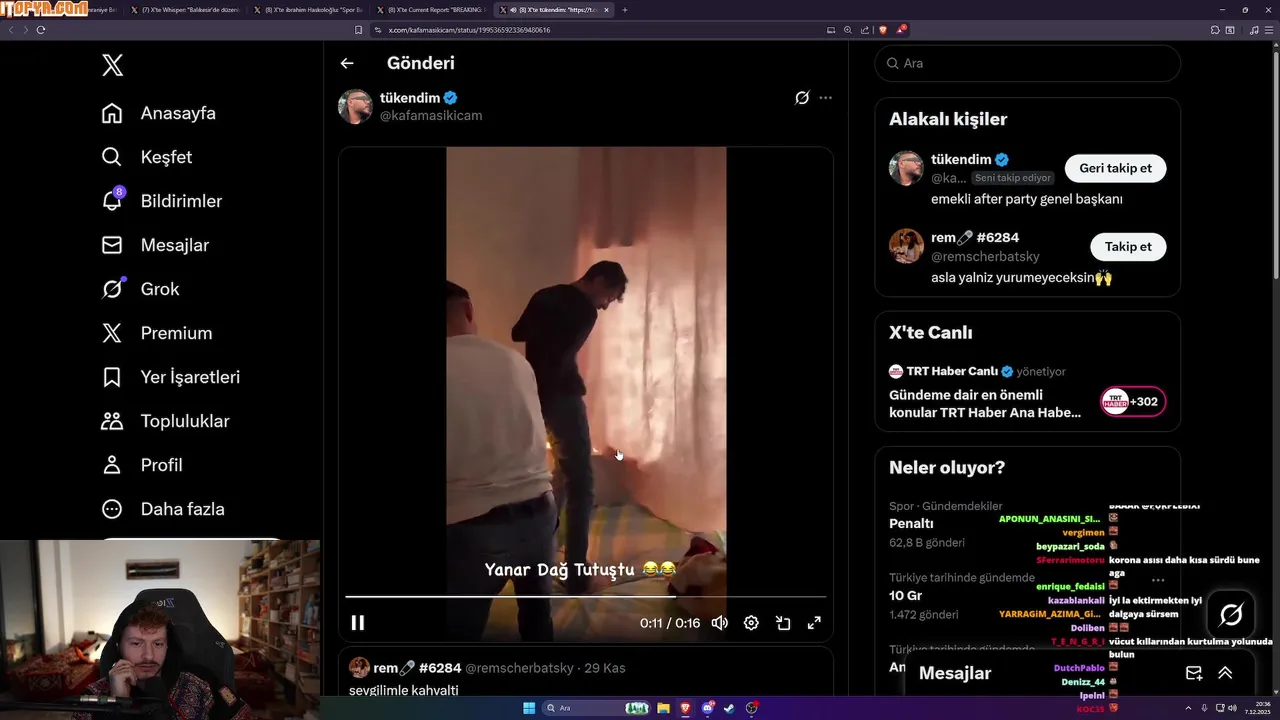Viewport: 1280px width, 720px height.
Task: Open new browser tab with plus button
Action: tap(625, 10)
